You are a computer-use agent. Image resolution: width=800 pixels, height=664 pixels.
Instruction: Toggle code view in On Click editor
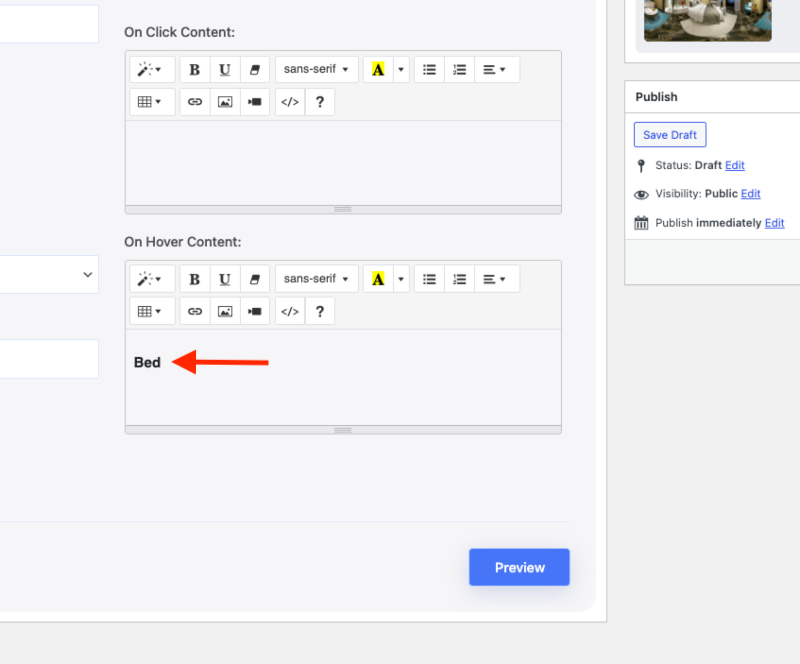tap(290, 102)
